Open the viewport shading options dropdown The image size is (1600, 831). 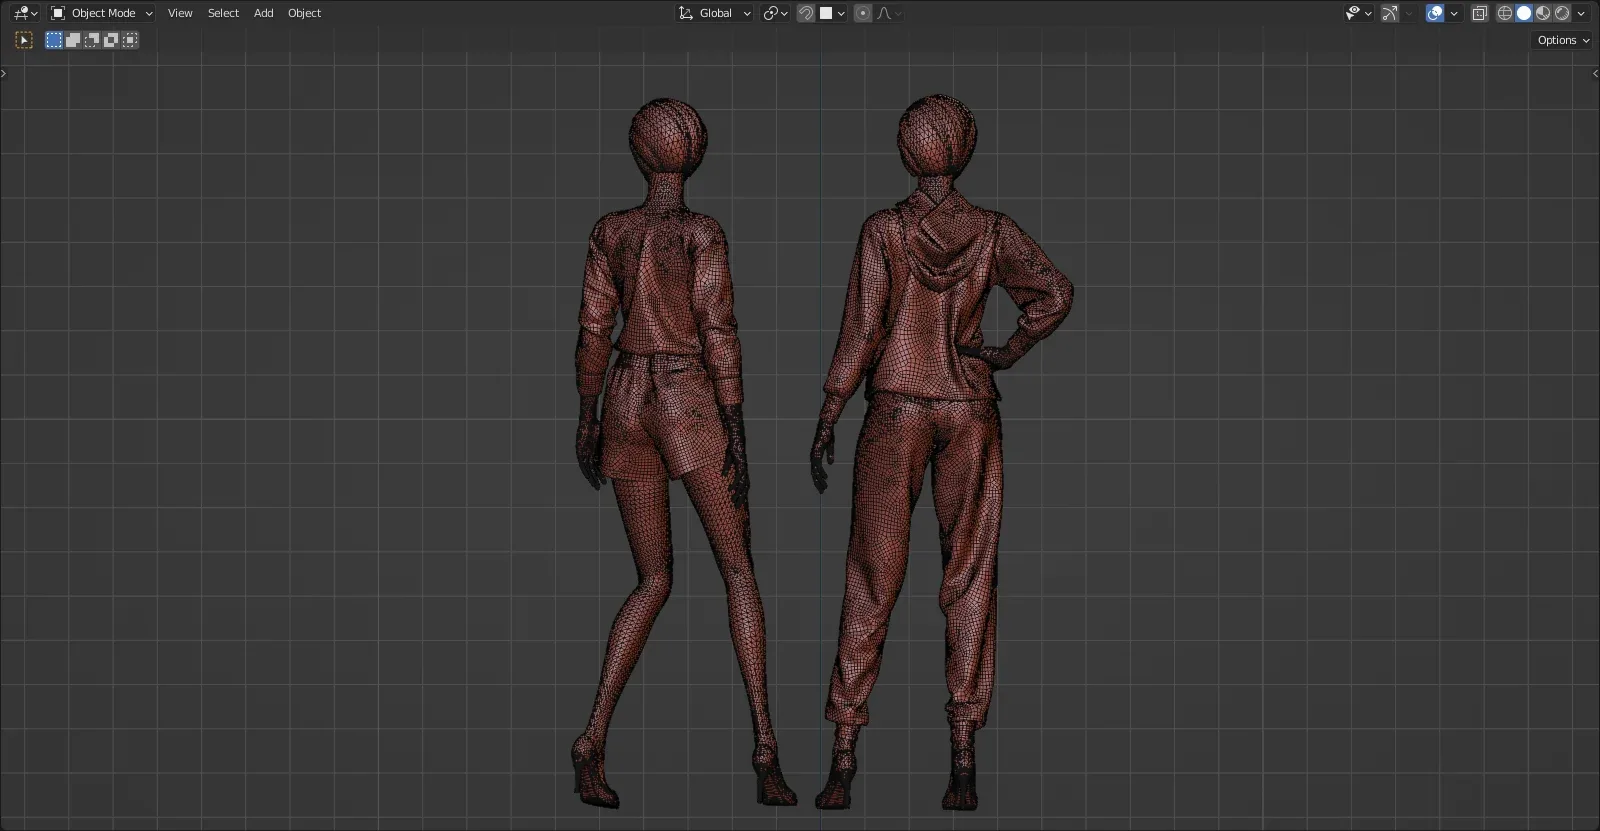(1581, 13)
